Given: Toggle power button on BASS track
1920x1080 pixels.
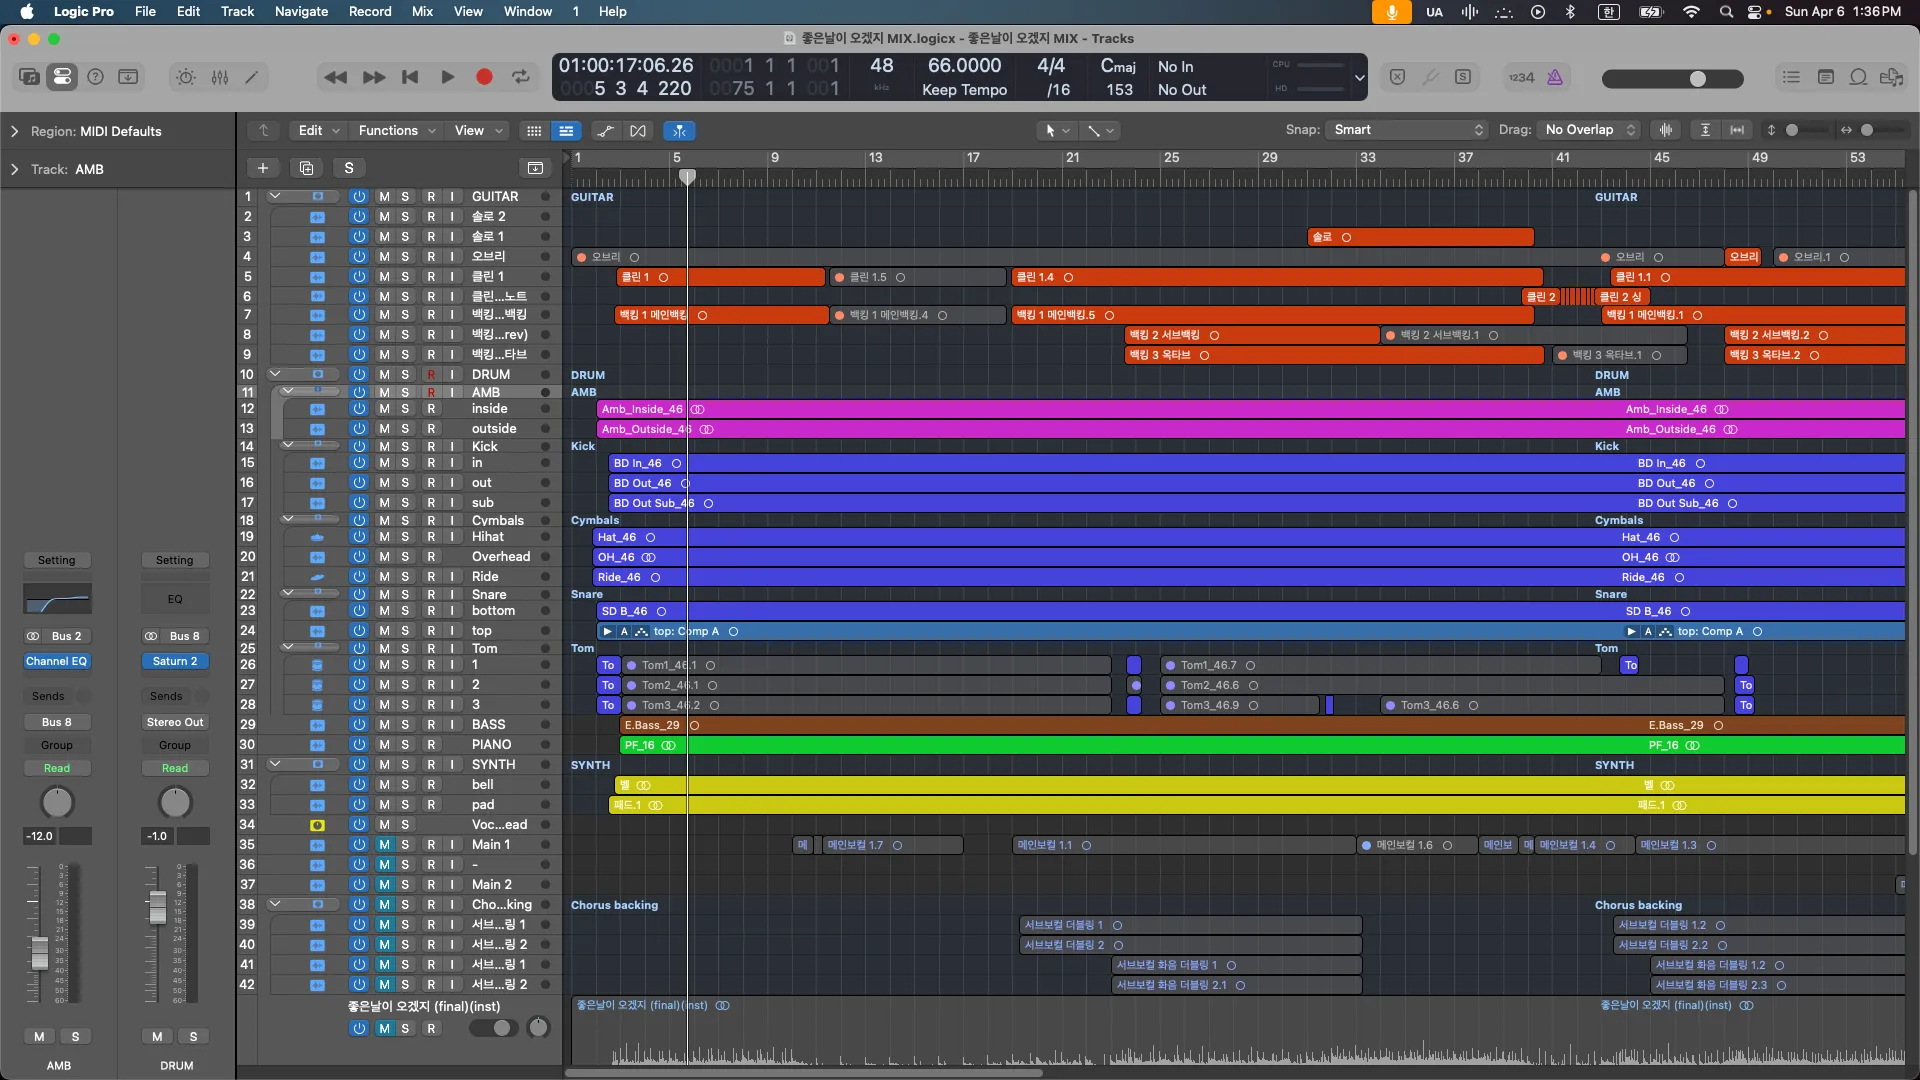Looking at the screenshot, I should tap(359, 725).
